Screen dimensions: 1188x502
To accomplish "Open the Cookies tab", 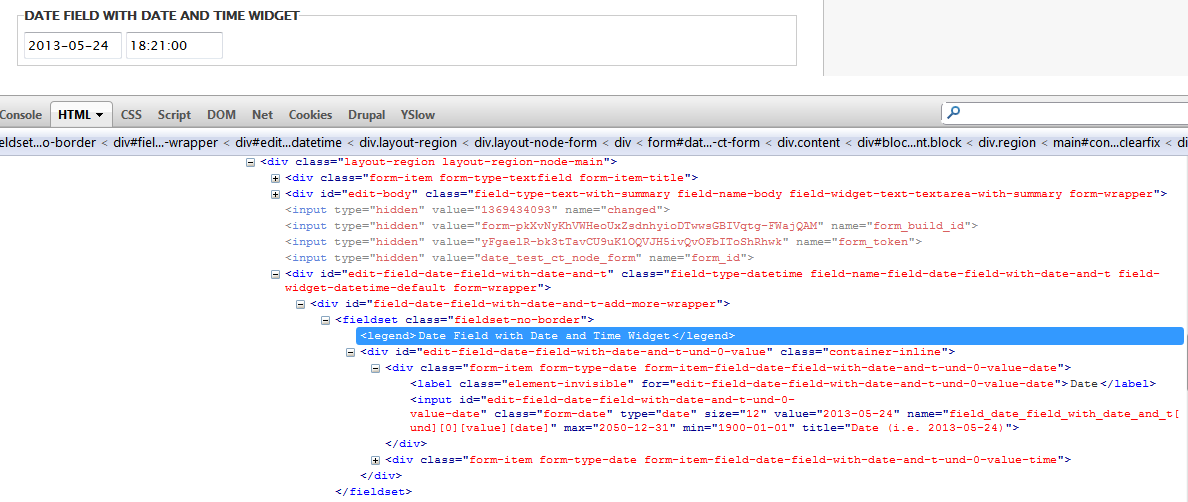I will [x=310, y=115].
